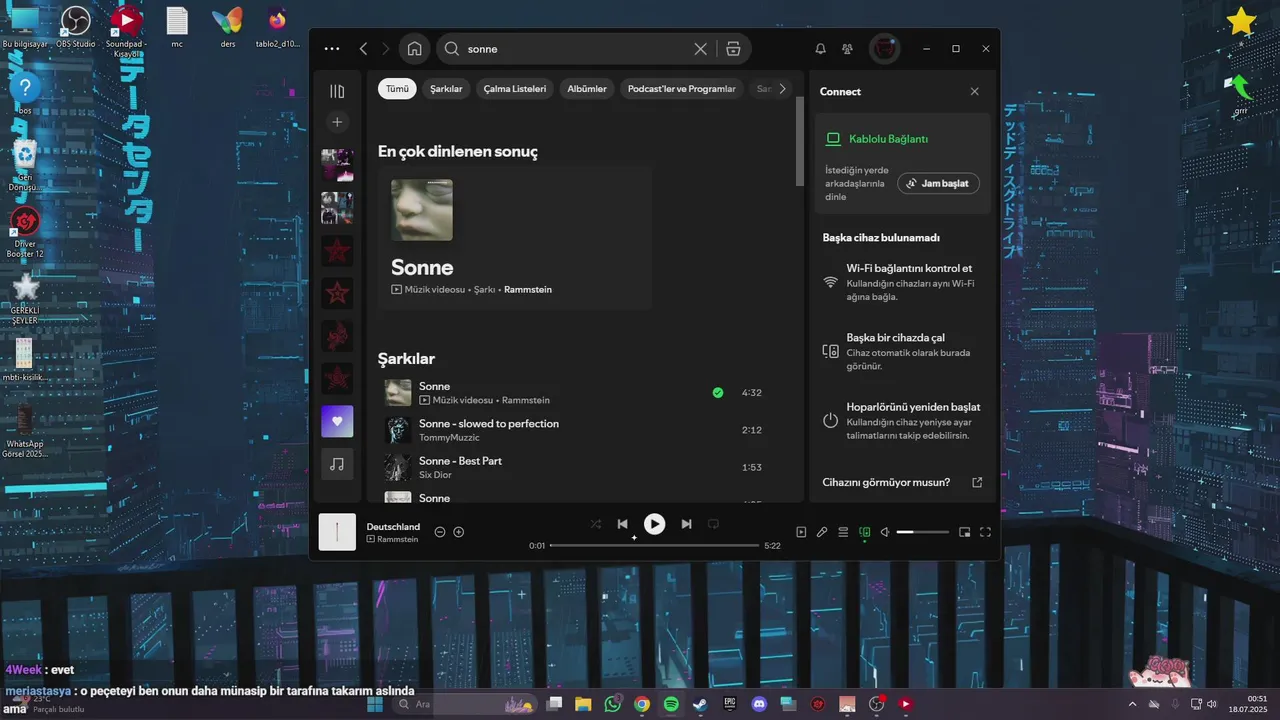1280x720 pixels.
Task: Open the play queue
Action: pyautogui.click(x=843, y=532)
